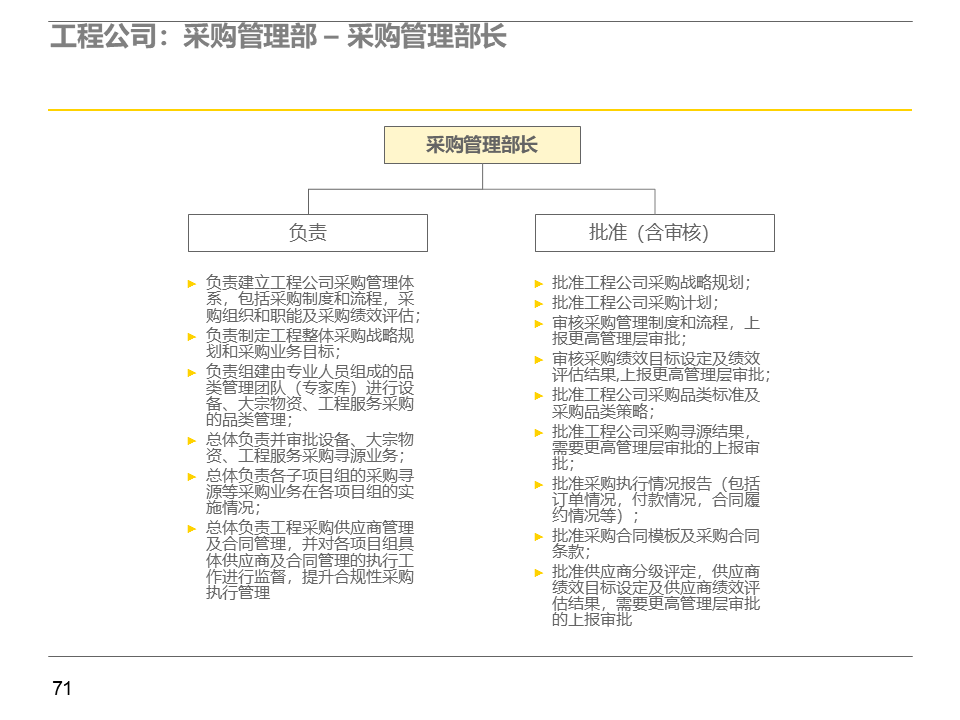The image size is (960, 720).
Task: Click bullet text 总体负责工程采购供应商管理
Action: [x=310, y=560]
